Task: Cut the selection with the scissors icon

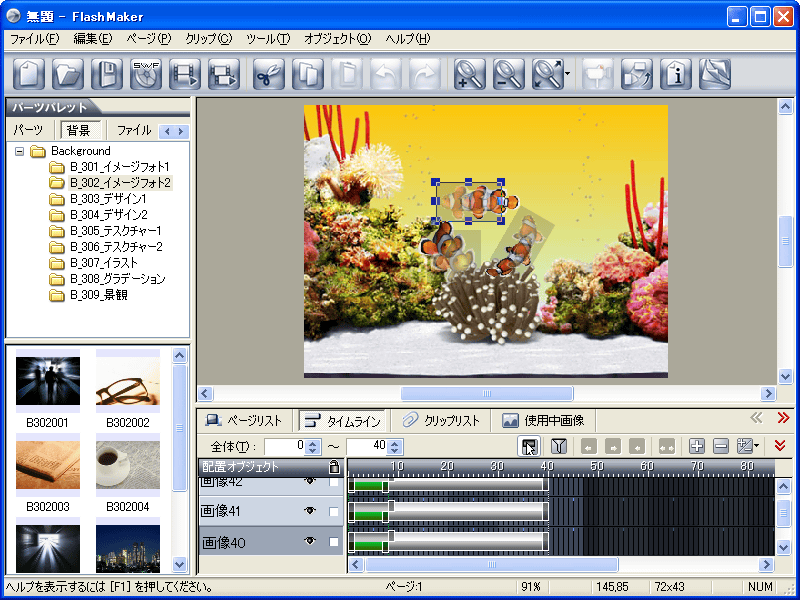Action: click(x=269, y=74)
